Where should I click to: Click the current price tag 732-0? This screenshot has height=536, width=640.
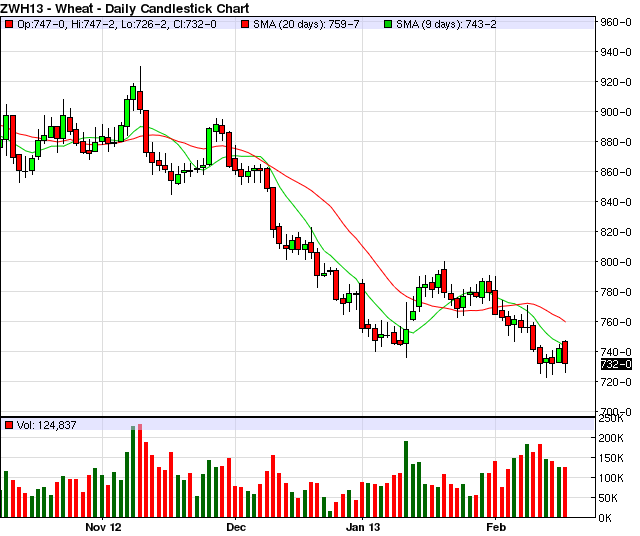coord(616,364)
